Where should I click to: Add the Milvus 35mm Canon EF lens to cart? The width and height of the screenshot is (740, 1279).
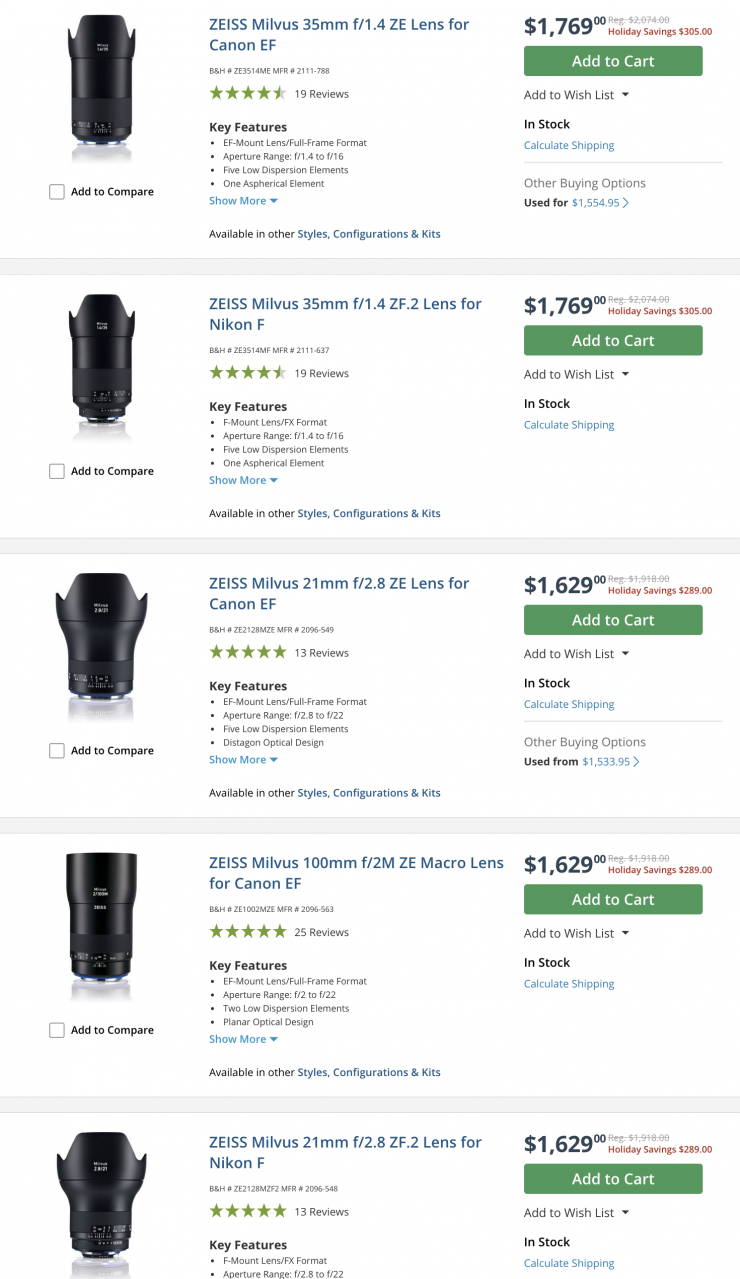(613, 61)
